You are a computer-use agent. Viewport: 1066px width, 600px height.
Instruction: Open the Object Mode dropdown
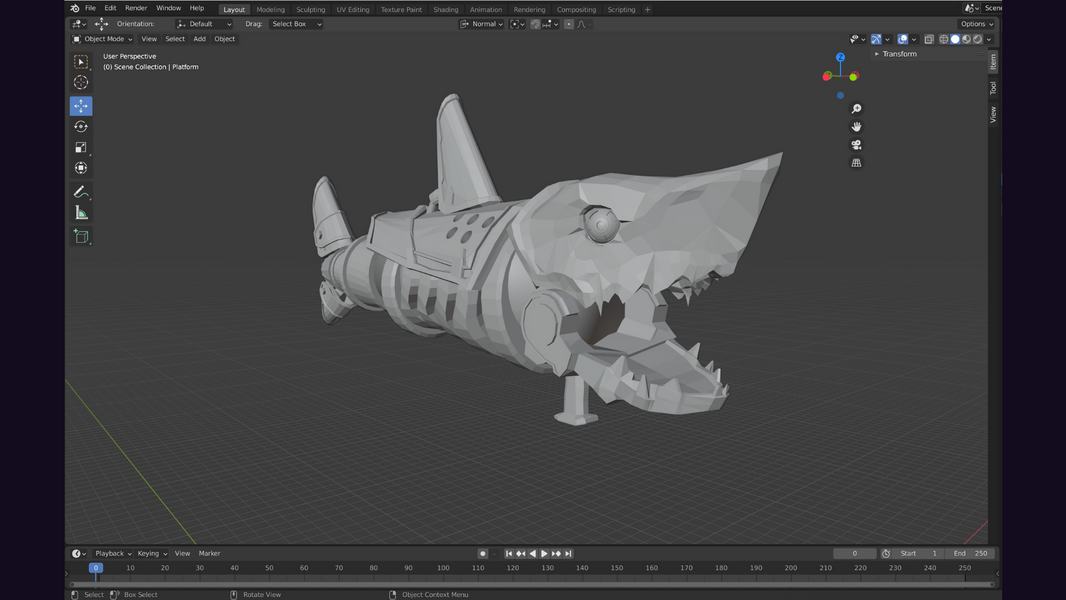(x=102, y=39)
